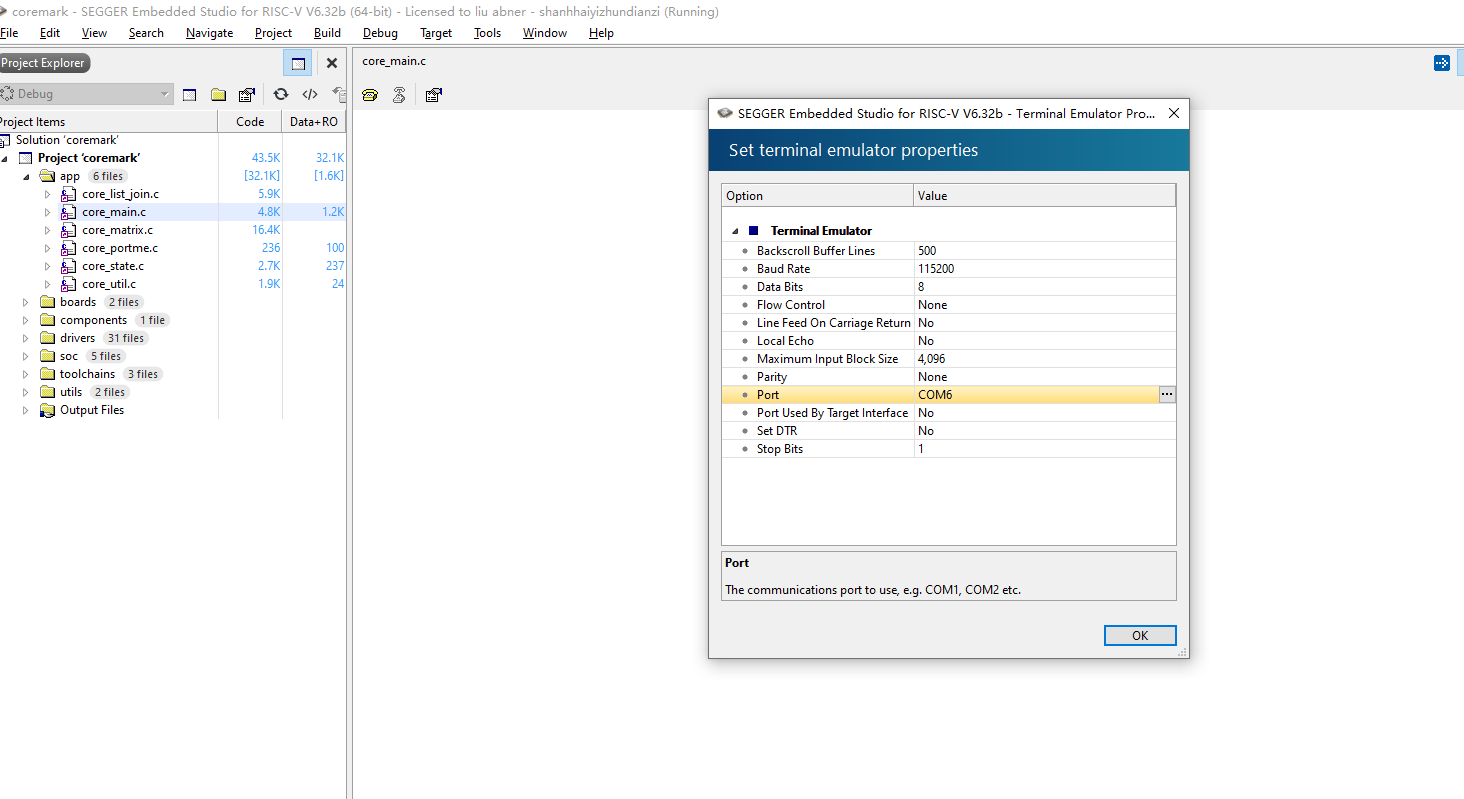The width and height of the screenshot is (1464, 799).
Task: Open the Build menu
Action: click(x=327, y=33)
